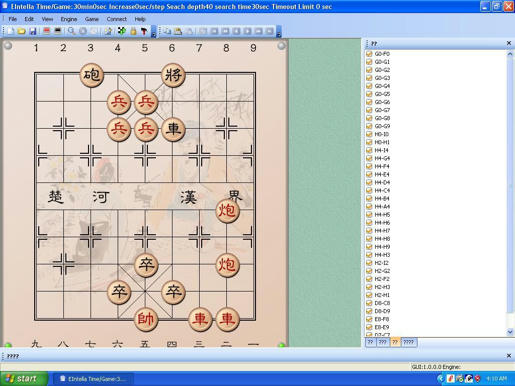Click the green checkered flag toolbar icon

(122, 31)
